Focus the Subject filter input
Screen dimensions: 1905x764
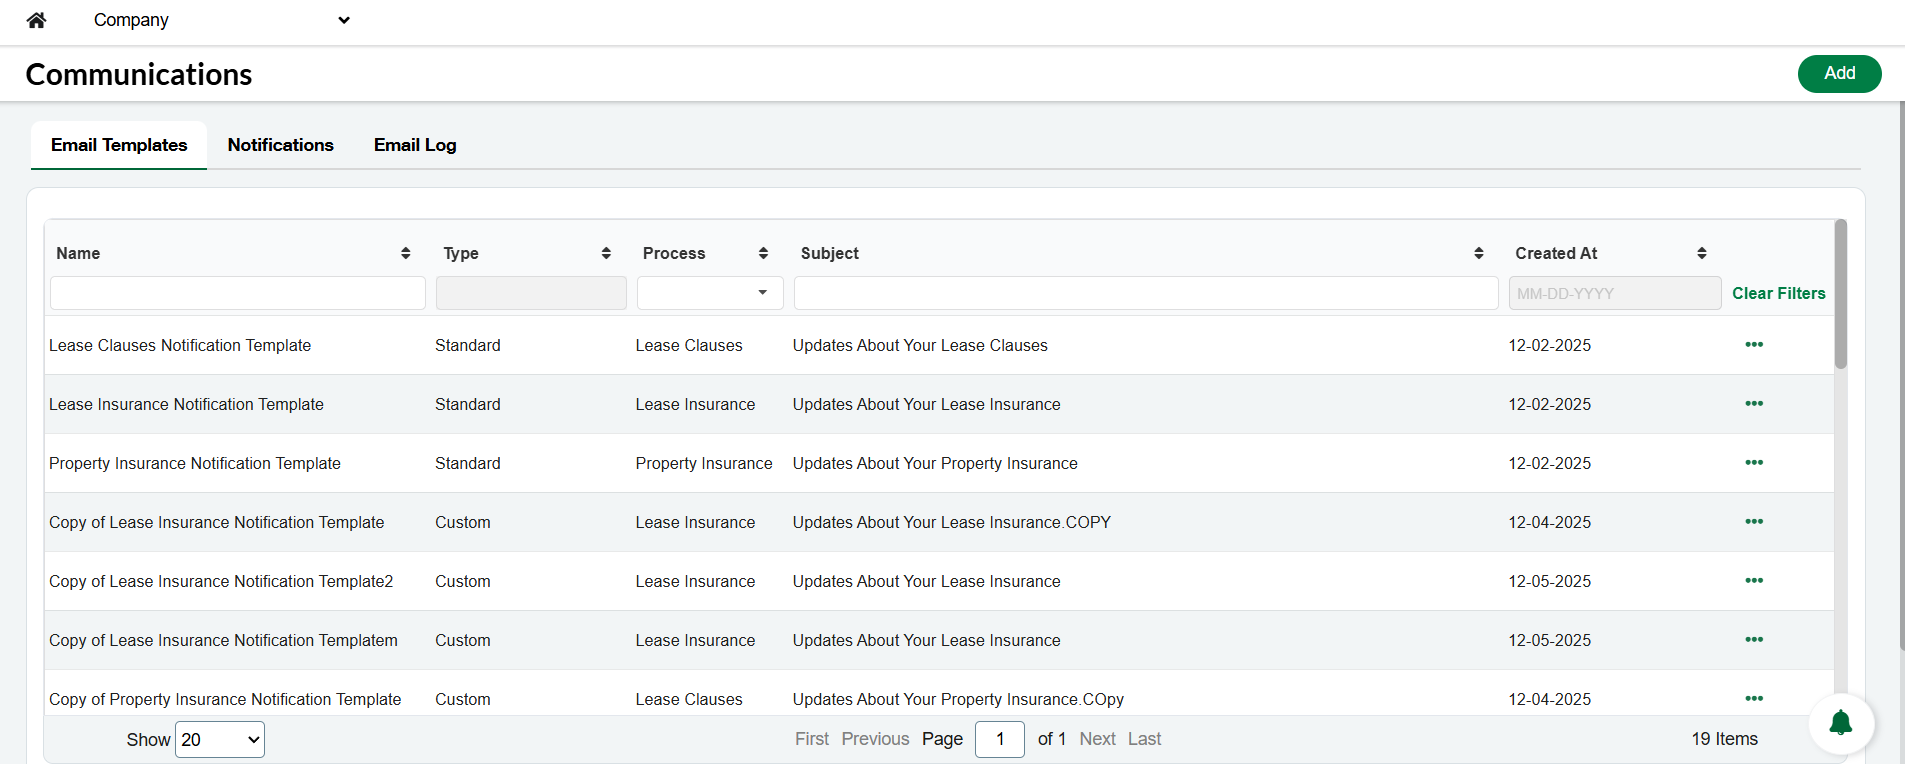coord(1146,293)
